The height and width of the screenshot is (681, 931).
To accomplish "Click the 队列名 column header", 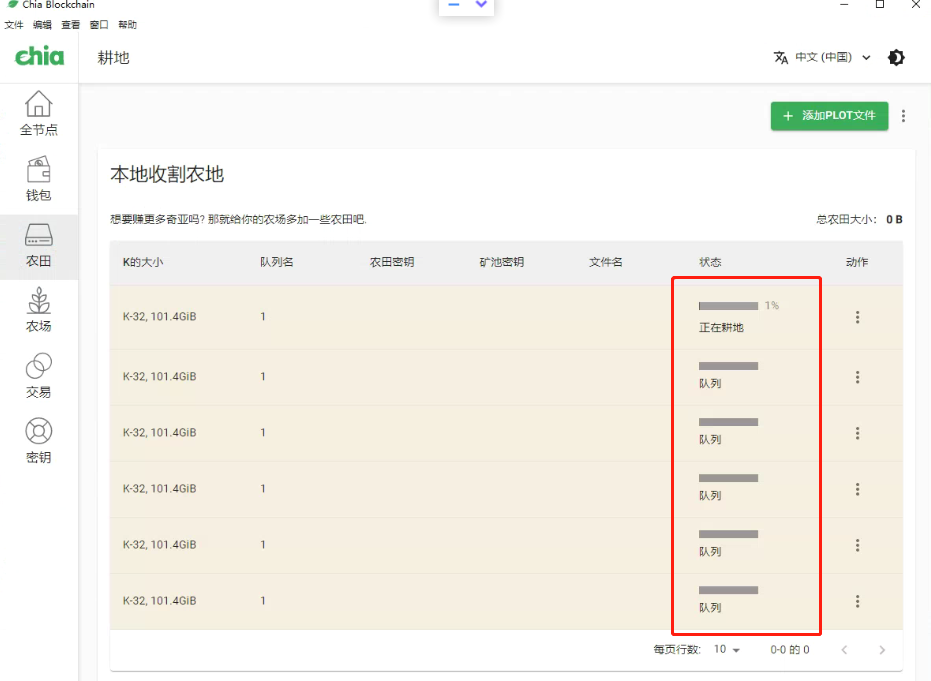I will [277, 262].
